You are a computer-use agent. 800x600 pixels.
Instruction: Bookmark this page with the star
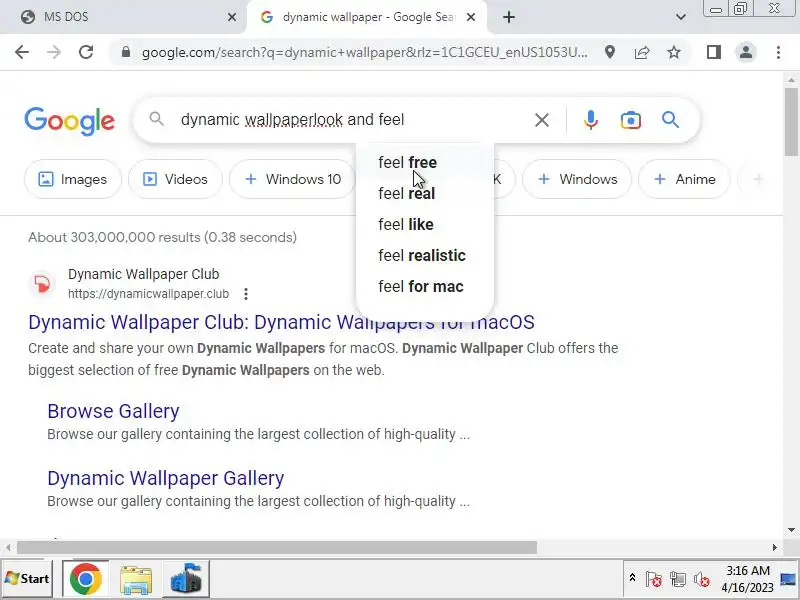tap(674, 52)
